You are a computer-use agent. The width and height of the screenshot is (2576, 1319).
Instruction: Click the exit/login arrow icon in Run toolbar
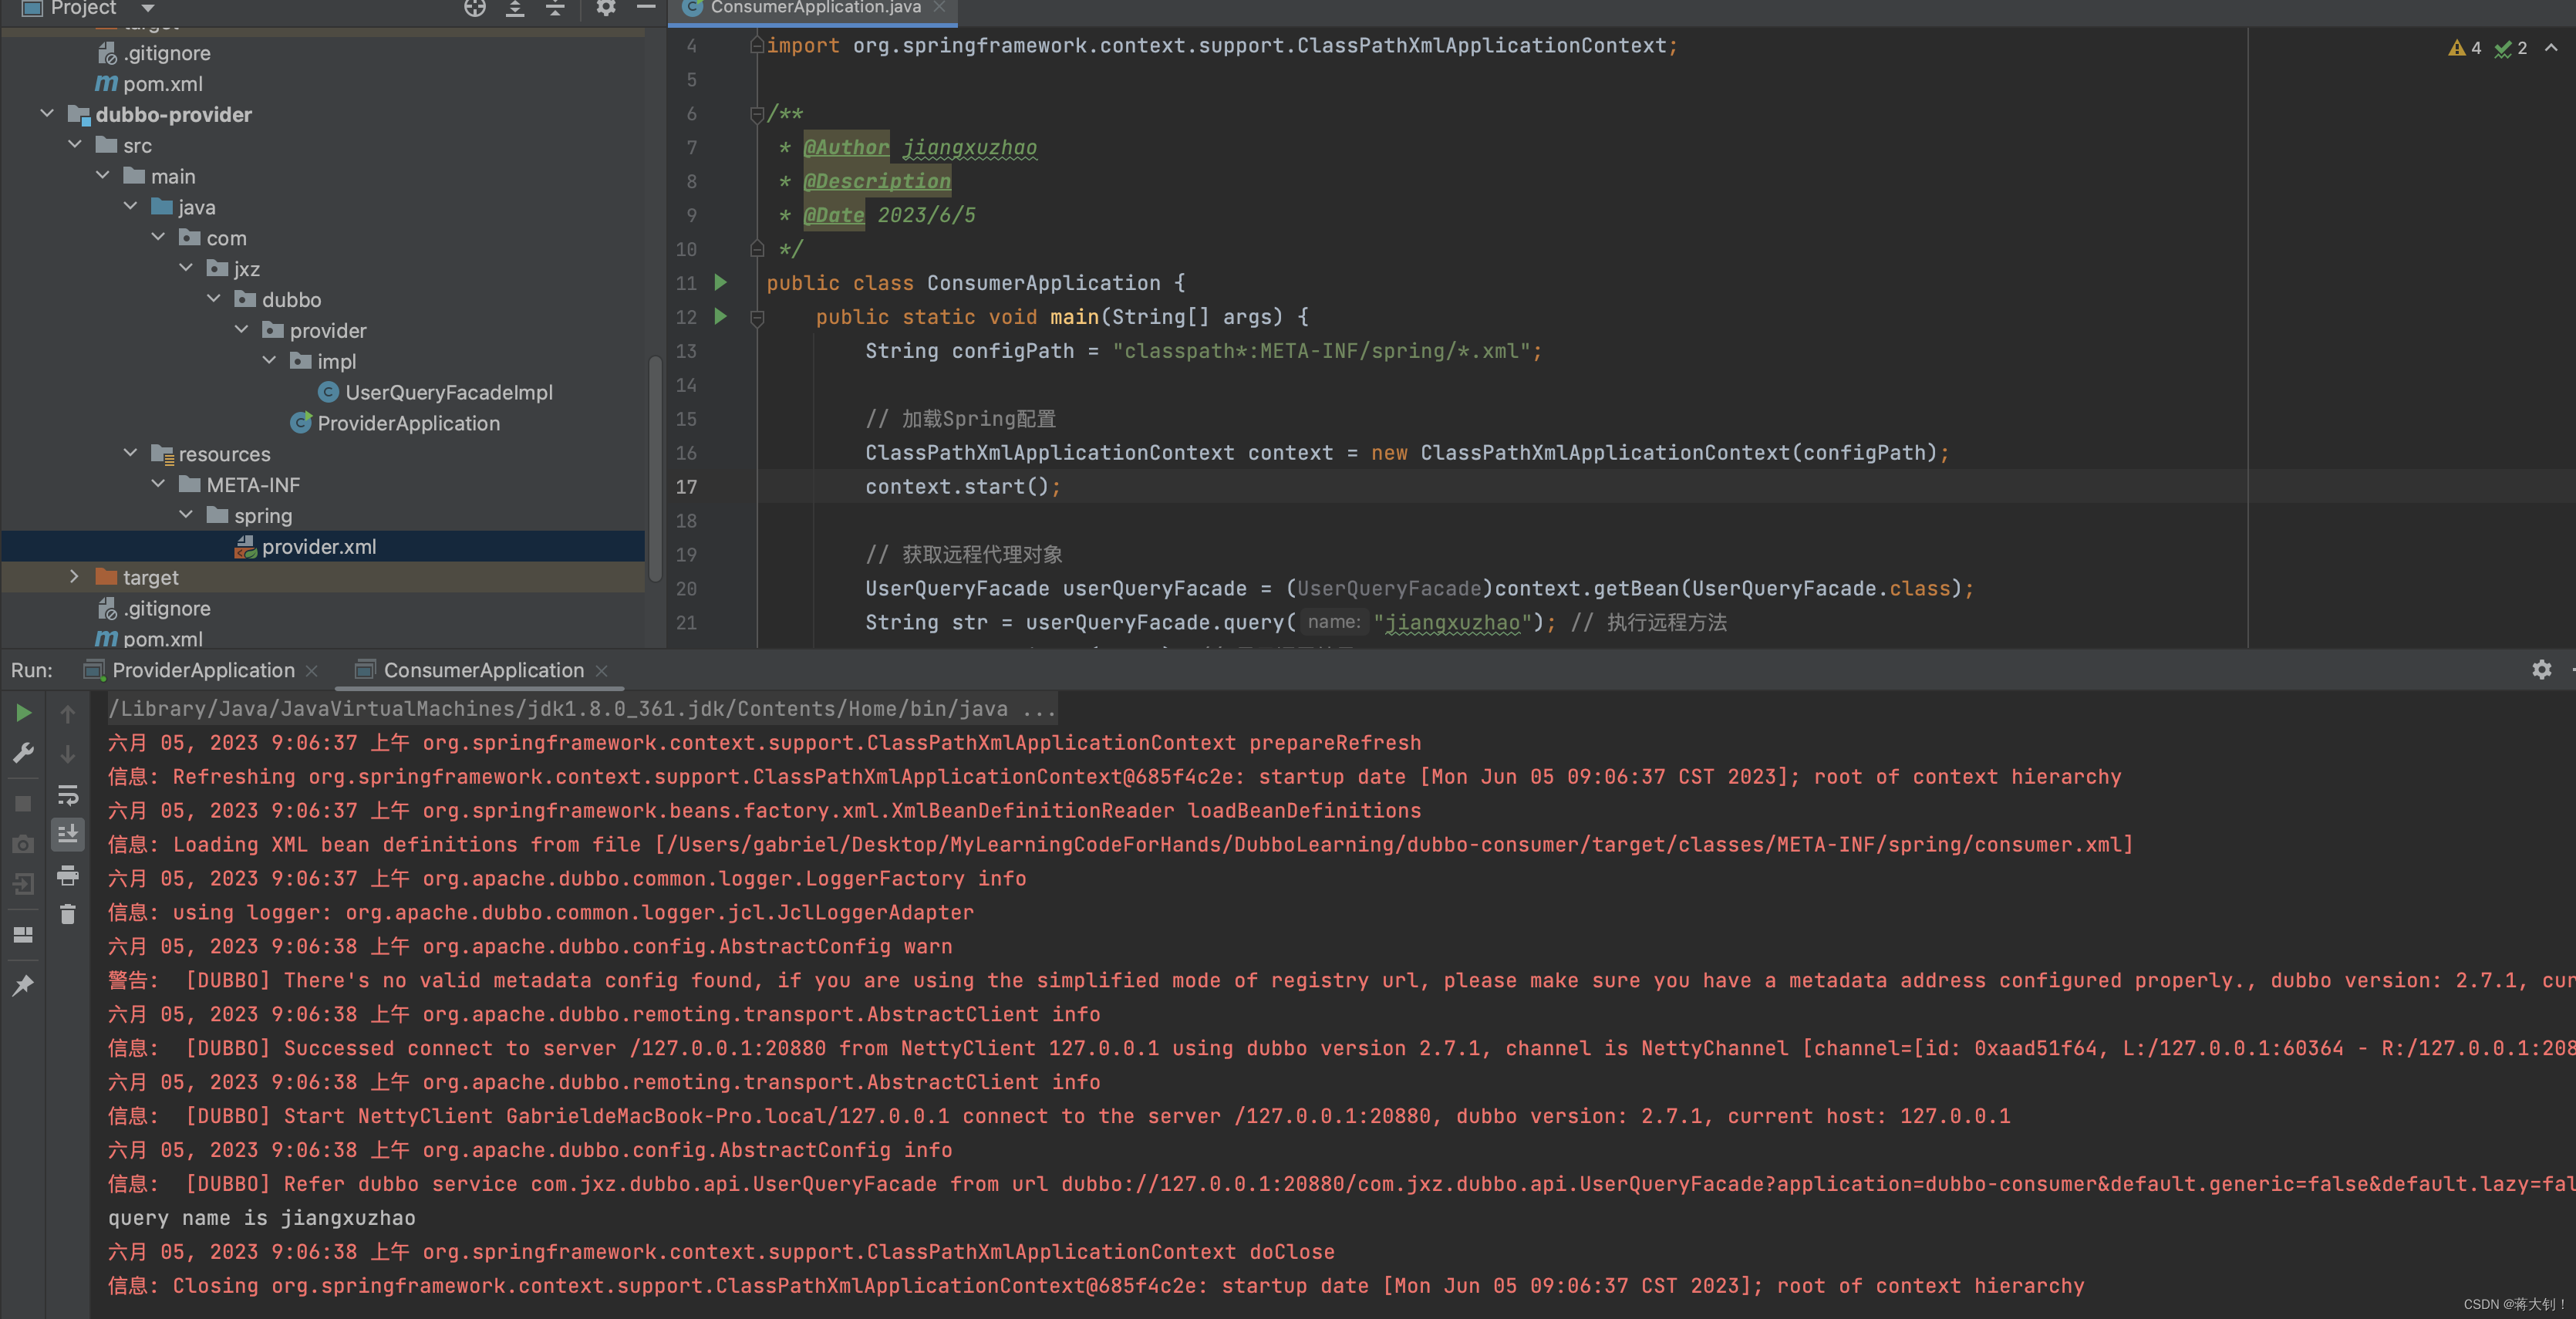pyautogui.click(x=23, y=884)
